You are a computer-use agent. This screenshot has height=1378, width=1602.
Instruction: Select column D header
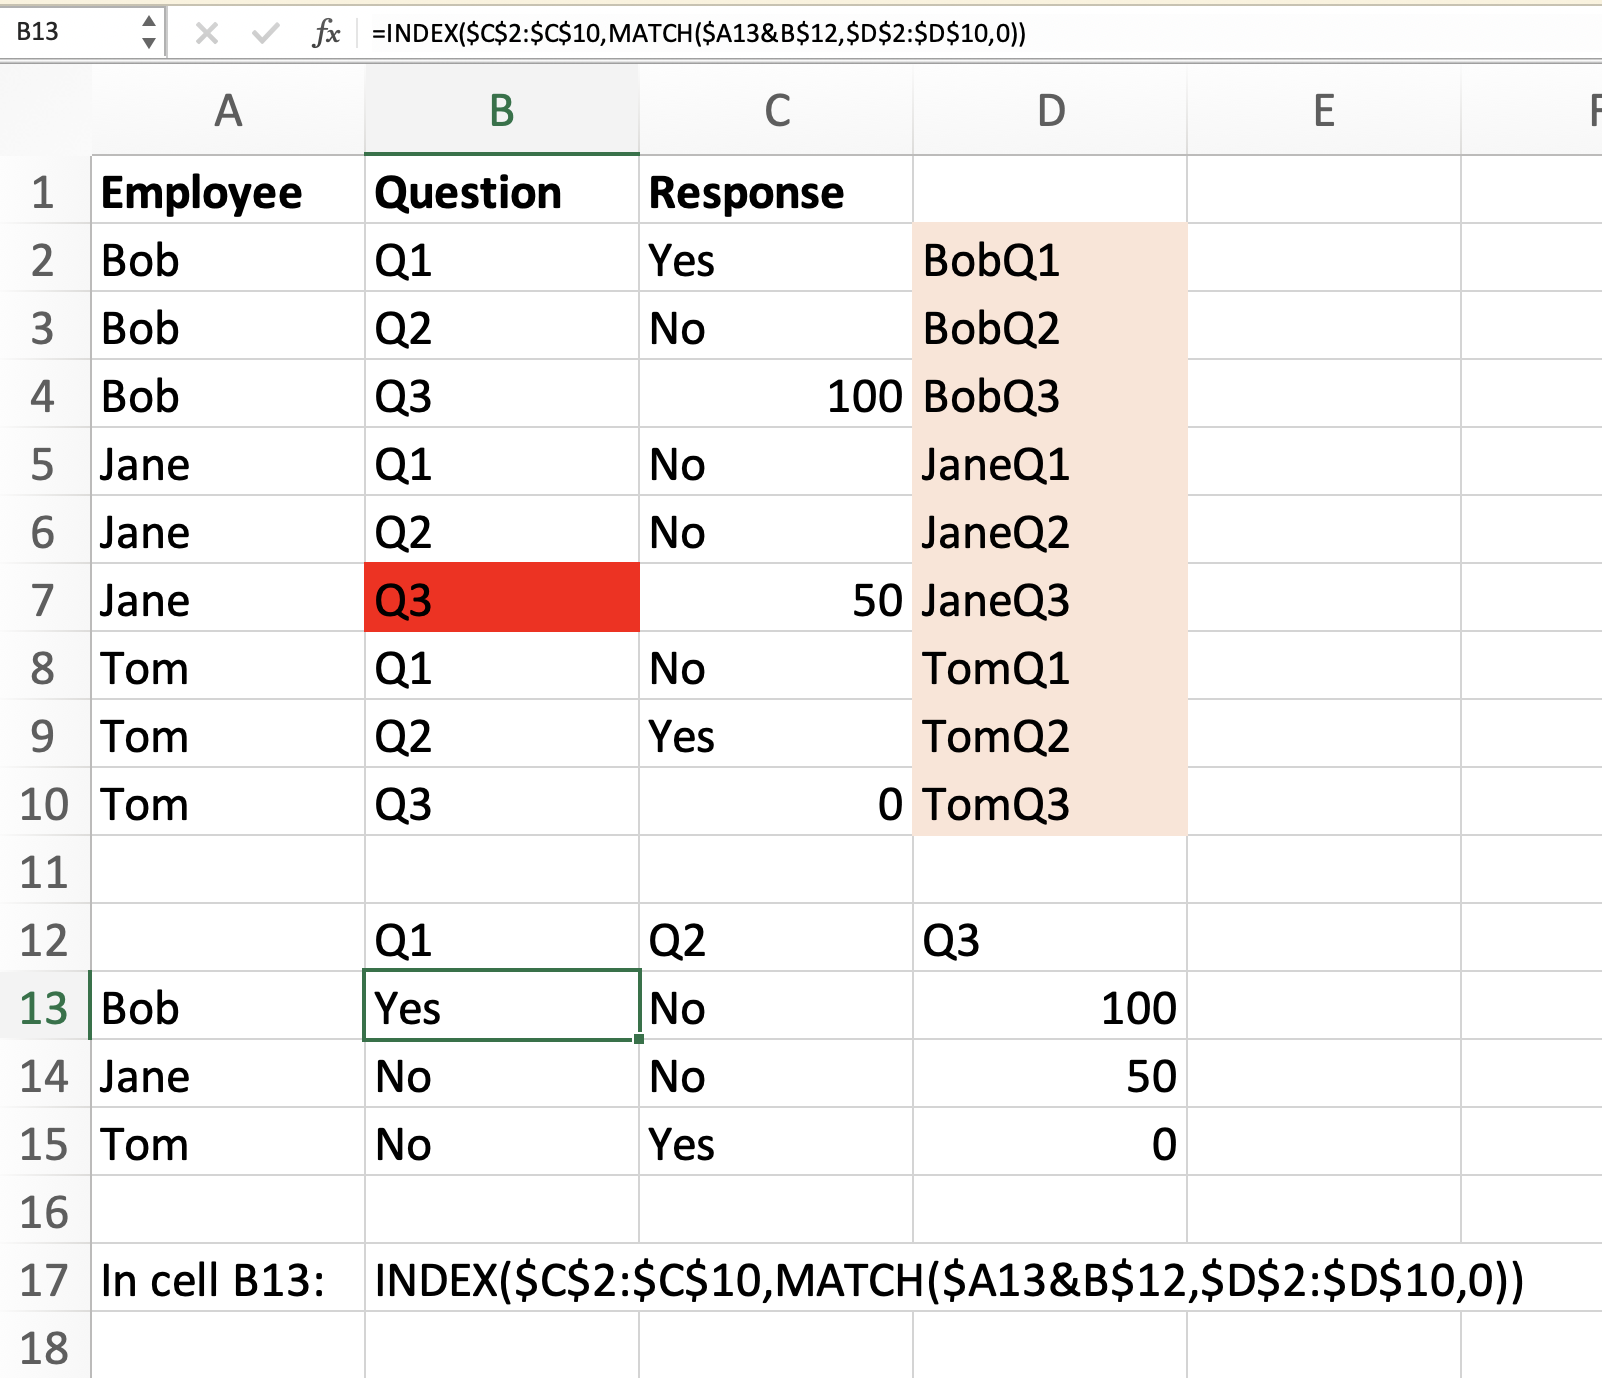[1050, 110]
